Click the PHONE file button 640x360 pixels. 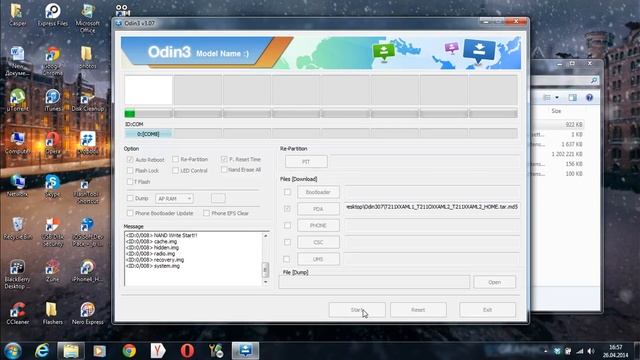pyautogui.click(x=318, y=225)
